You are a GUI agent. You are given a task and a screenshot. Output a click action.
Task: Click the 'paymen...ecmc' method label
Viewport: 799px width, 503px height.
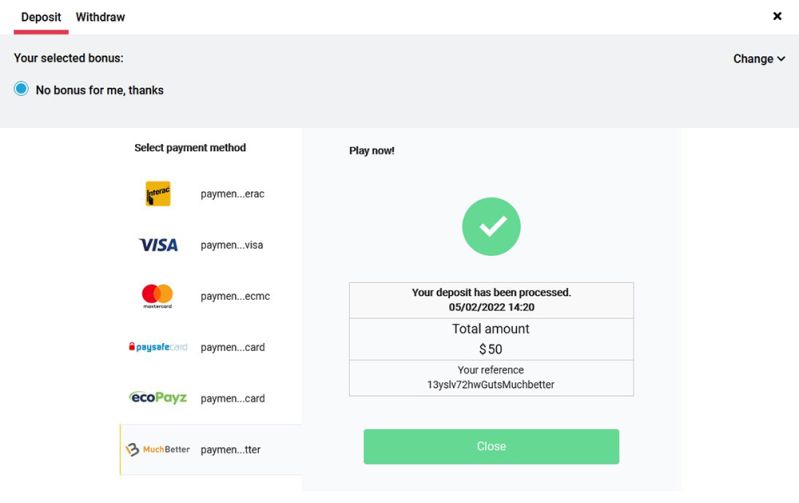pos(235,296)
